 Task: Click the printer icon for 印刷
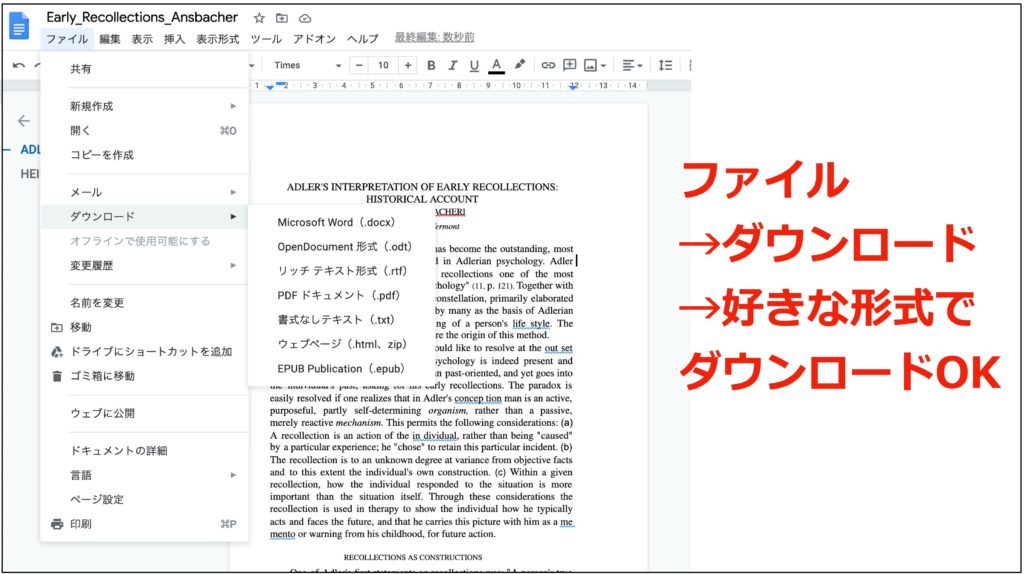click(x=57, y=524)
